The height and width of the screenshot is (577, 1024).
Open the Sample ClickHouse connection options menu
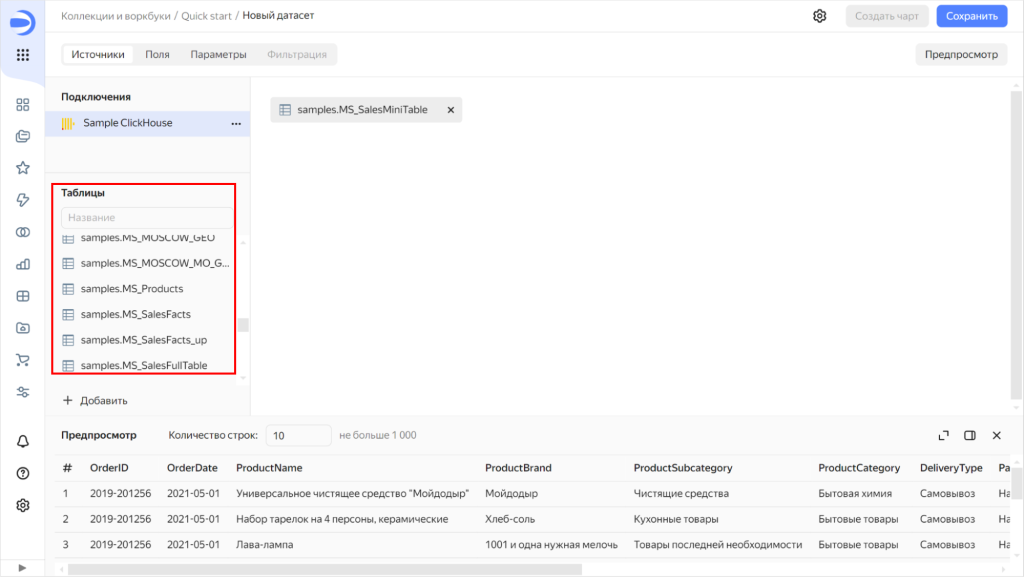pos(235,123)
